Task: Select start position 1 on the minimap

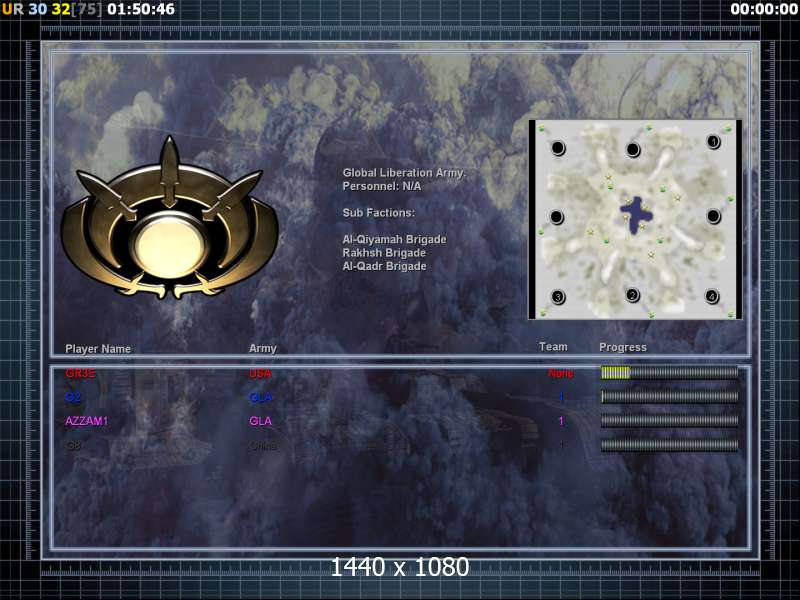Action: [x=713, y=142]
